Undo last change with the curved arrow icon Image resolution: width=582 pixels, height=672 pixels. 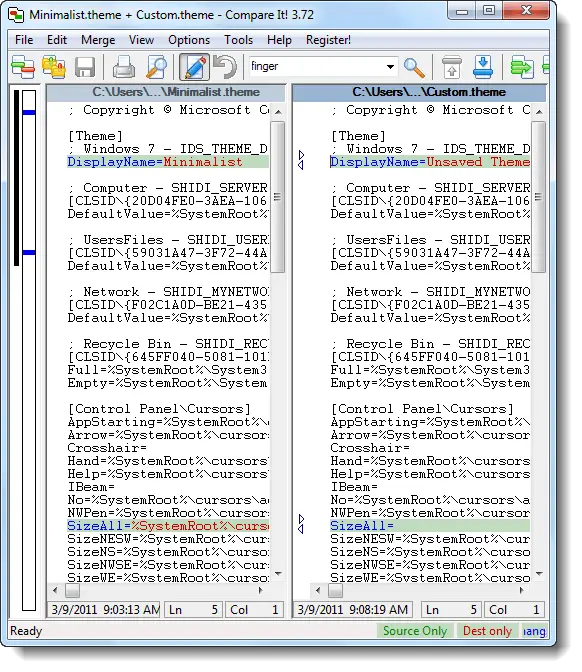click(x=225, y=67)
